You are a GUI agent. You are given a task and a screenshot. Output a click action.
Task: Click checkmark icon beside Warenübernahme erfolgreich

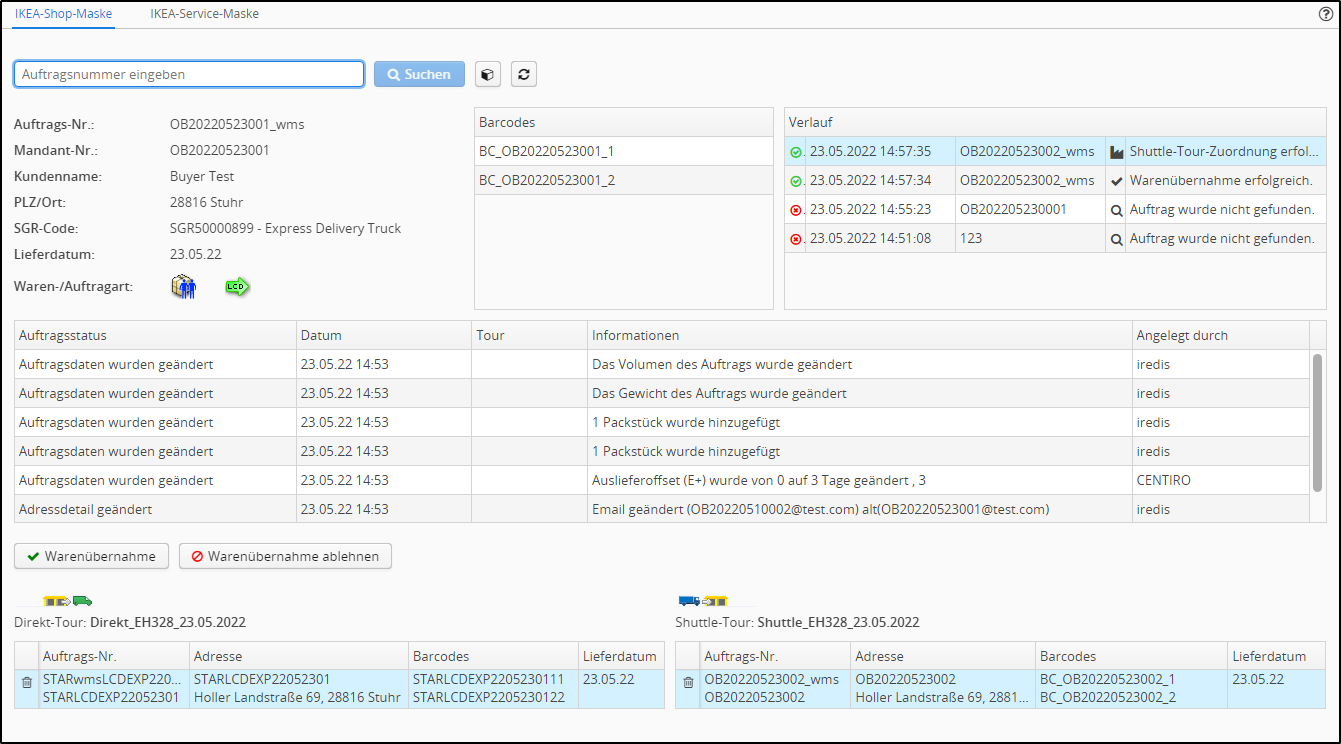pyautogui.click(x=1117, y=181)
